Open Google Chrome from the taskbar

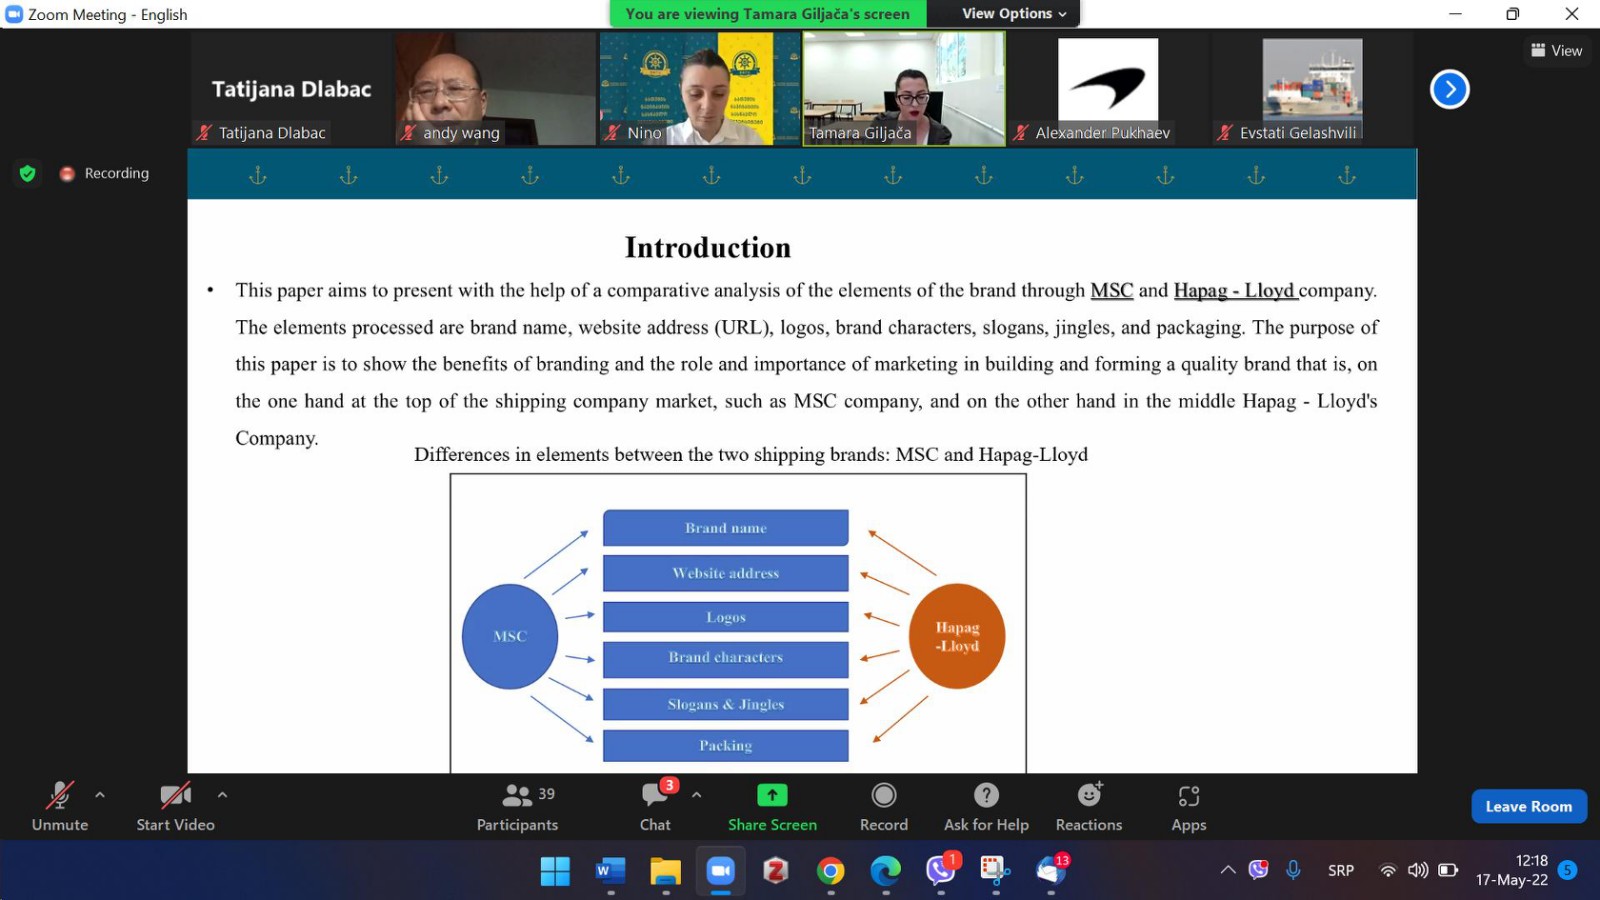830,871
